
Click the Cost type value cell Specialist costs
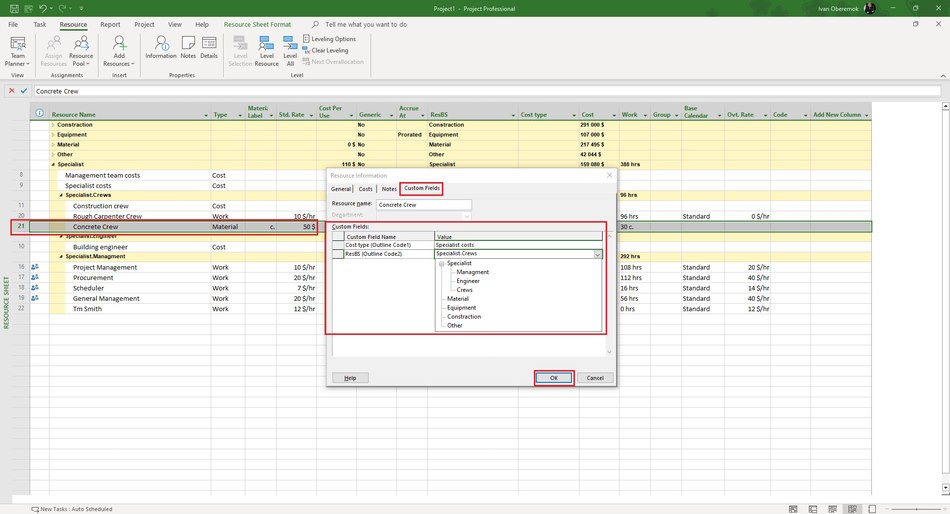pyautogui.click(x=519, y=245)
